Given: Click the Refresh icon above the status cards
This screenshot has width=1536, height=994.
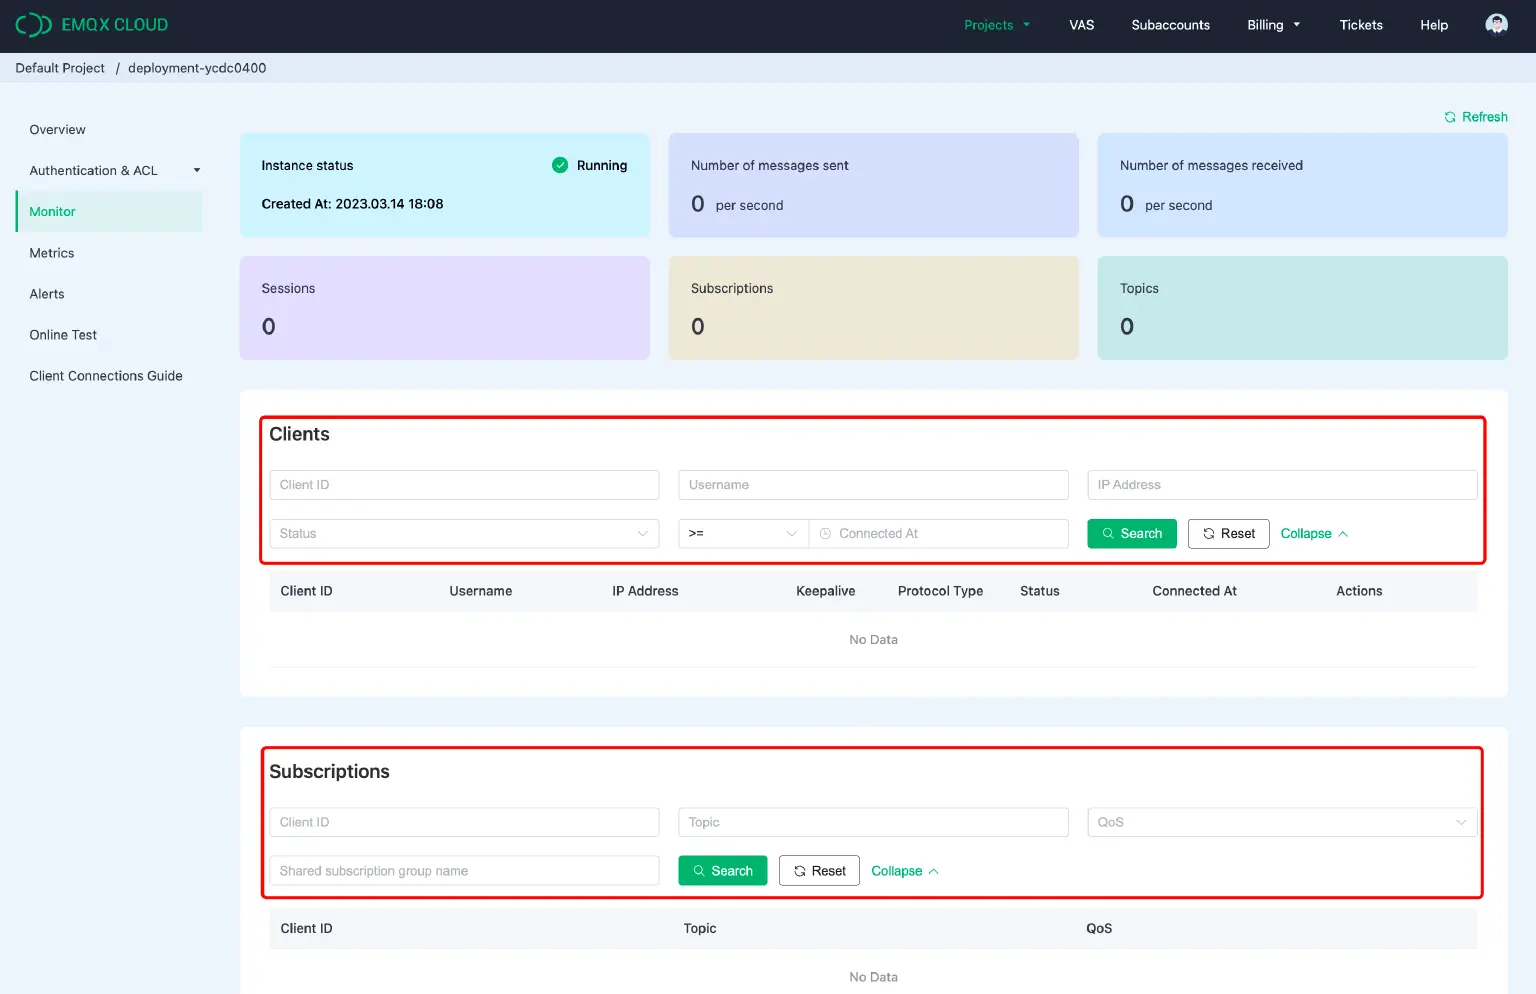Looking at the screenshot, I should click(1450, 116).
